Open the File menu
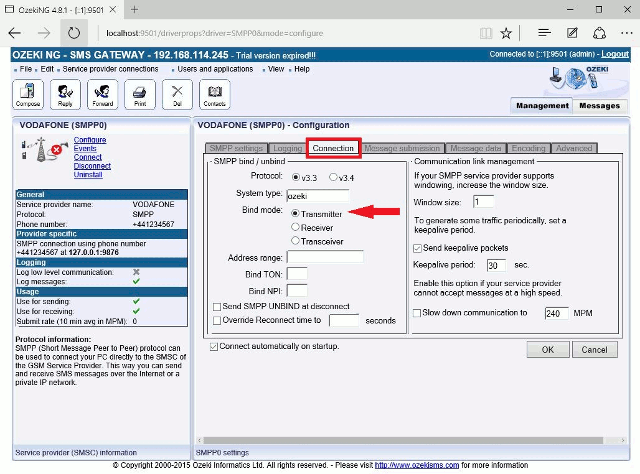This screenshot has height=474, width=640. [26, 69]
